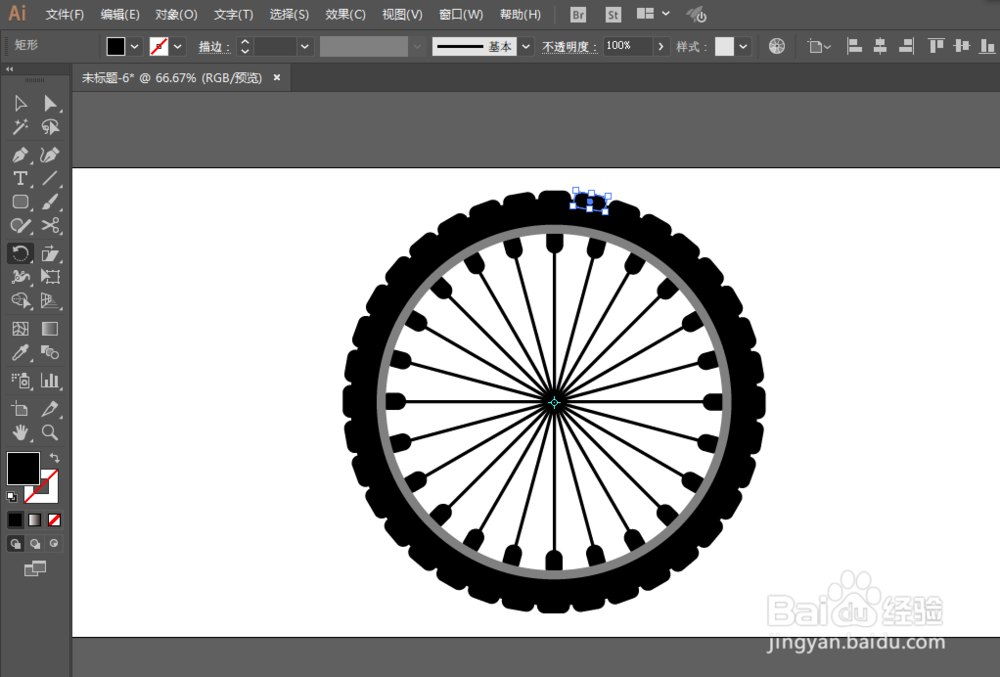Image resolution: width=1000 pixels, height=677 pixels.
Task: Open Adobe Stock via St icon
Action: click(613, 15)
